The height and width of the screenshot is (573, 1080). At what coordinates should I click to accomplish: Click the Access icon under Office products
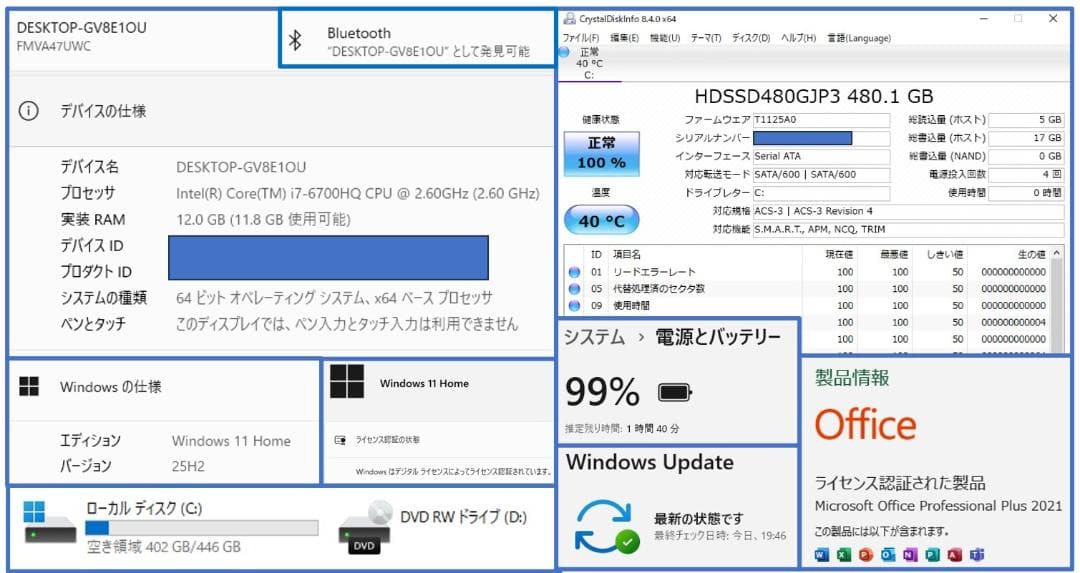tap(954, 554)
